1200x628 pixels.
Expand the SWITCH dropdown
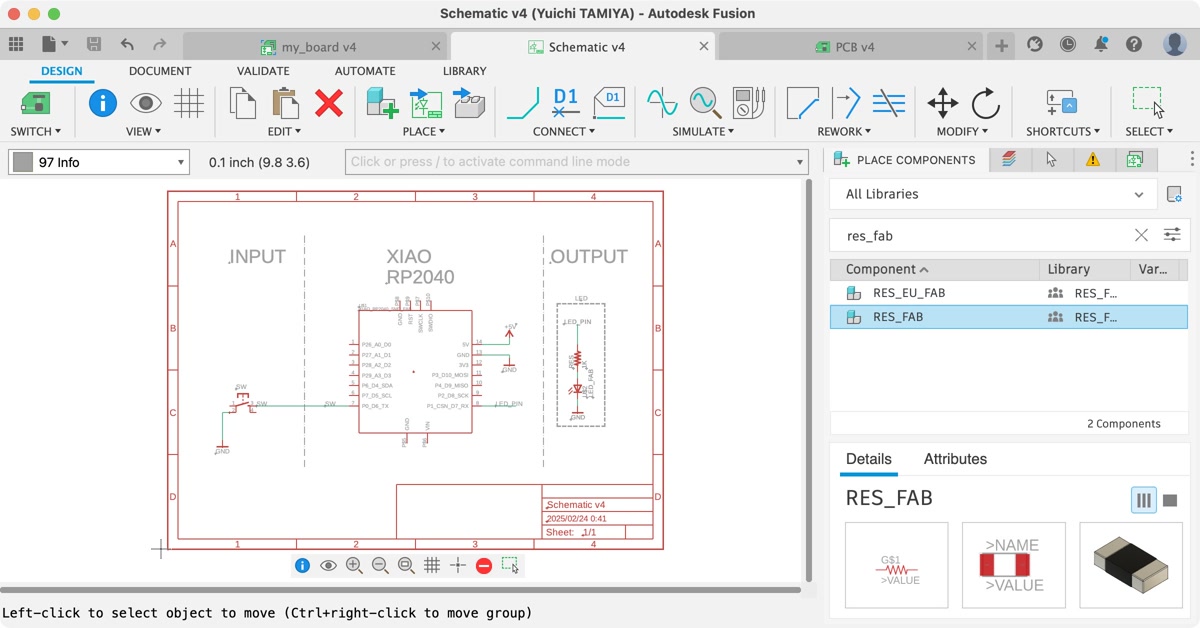36,131
